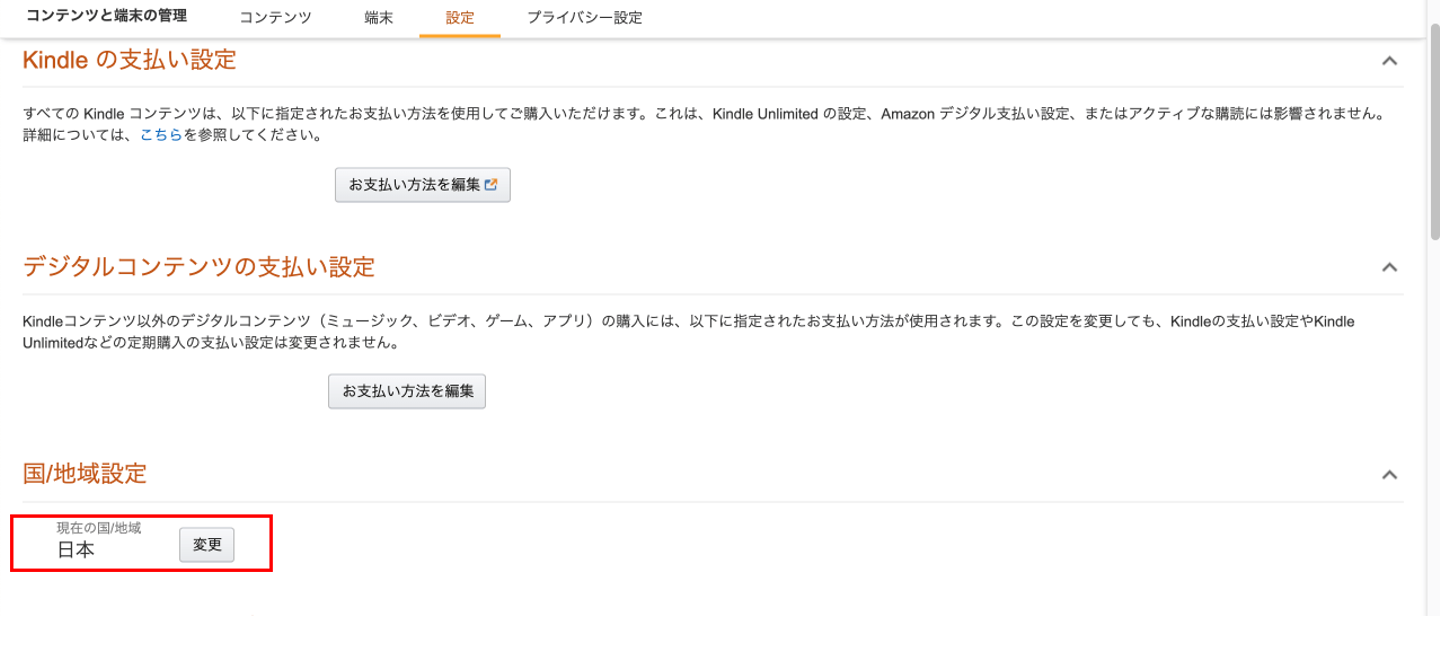This screenshot has height=660, width=1440.
Task: Click the 現在の国/地域 label
Action: (99, 528)
